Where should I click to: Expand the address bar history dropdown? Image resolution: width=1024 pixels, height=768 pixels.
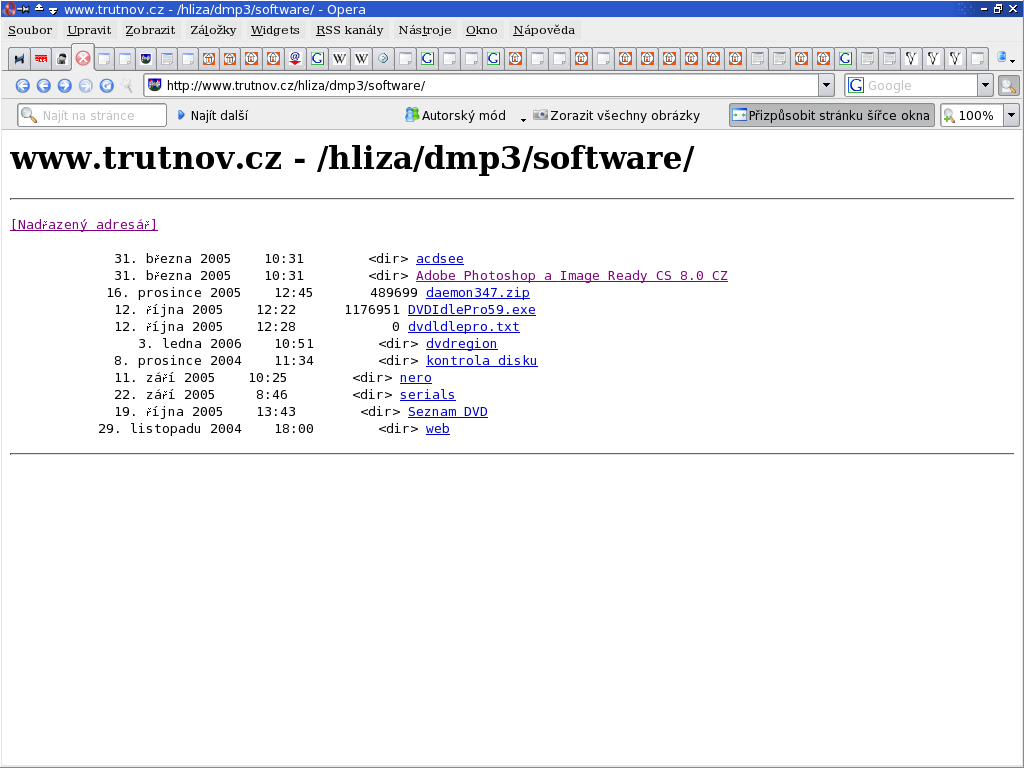point(826,86)
